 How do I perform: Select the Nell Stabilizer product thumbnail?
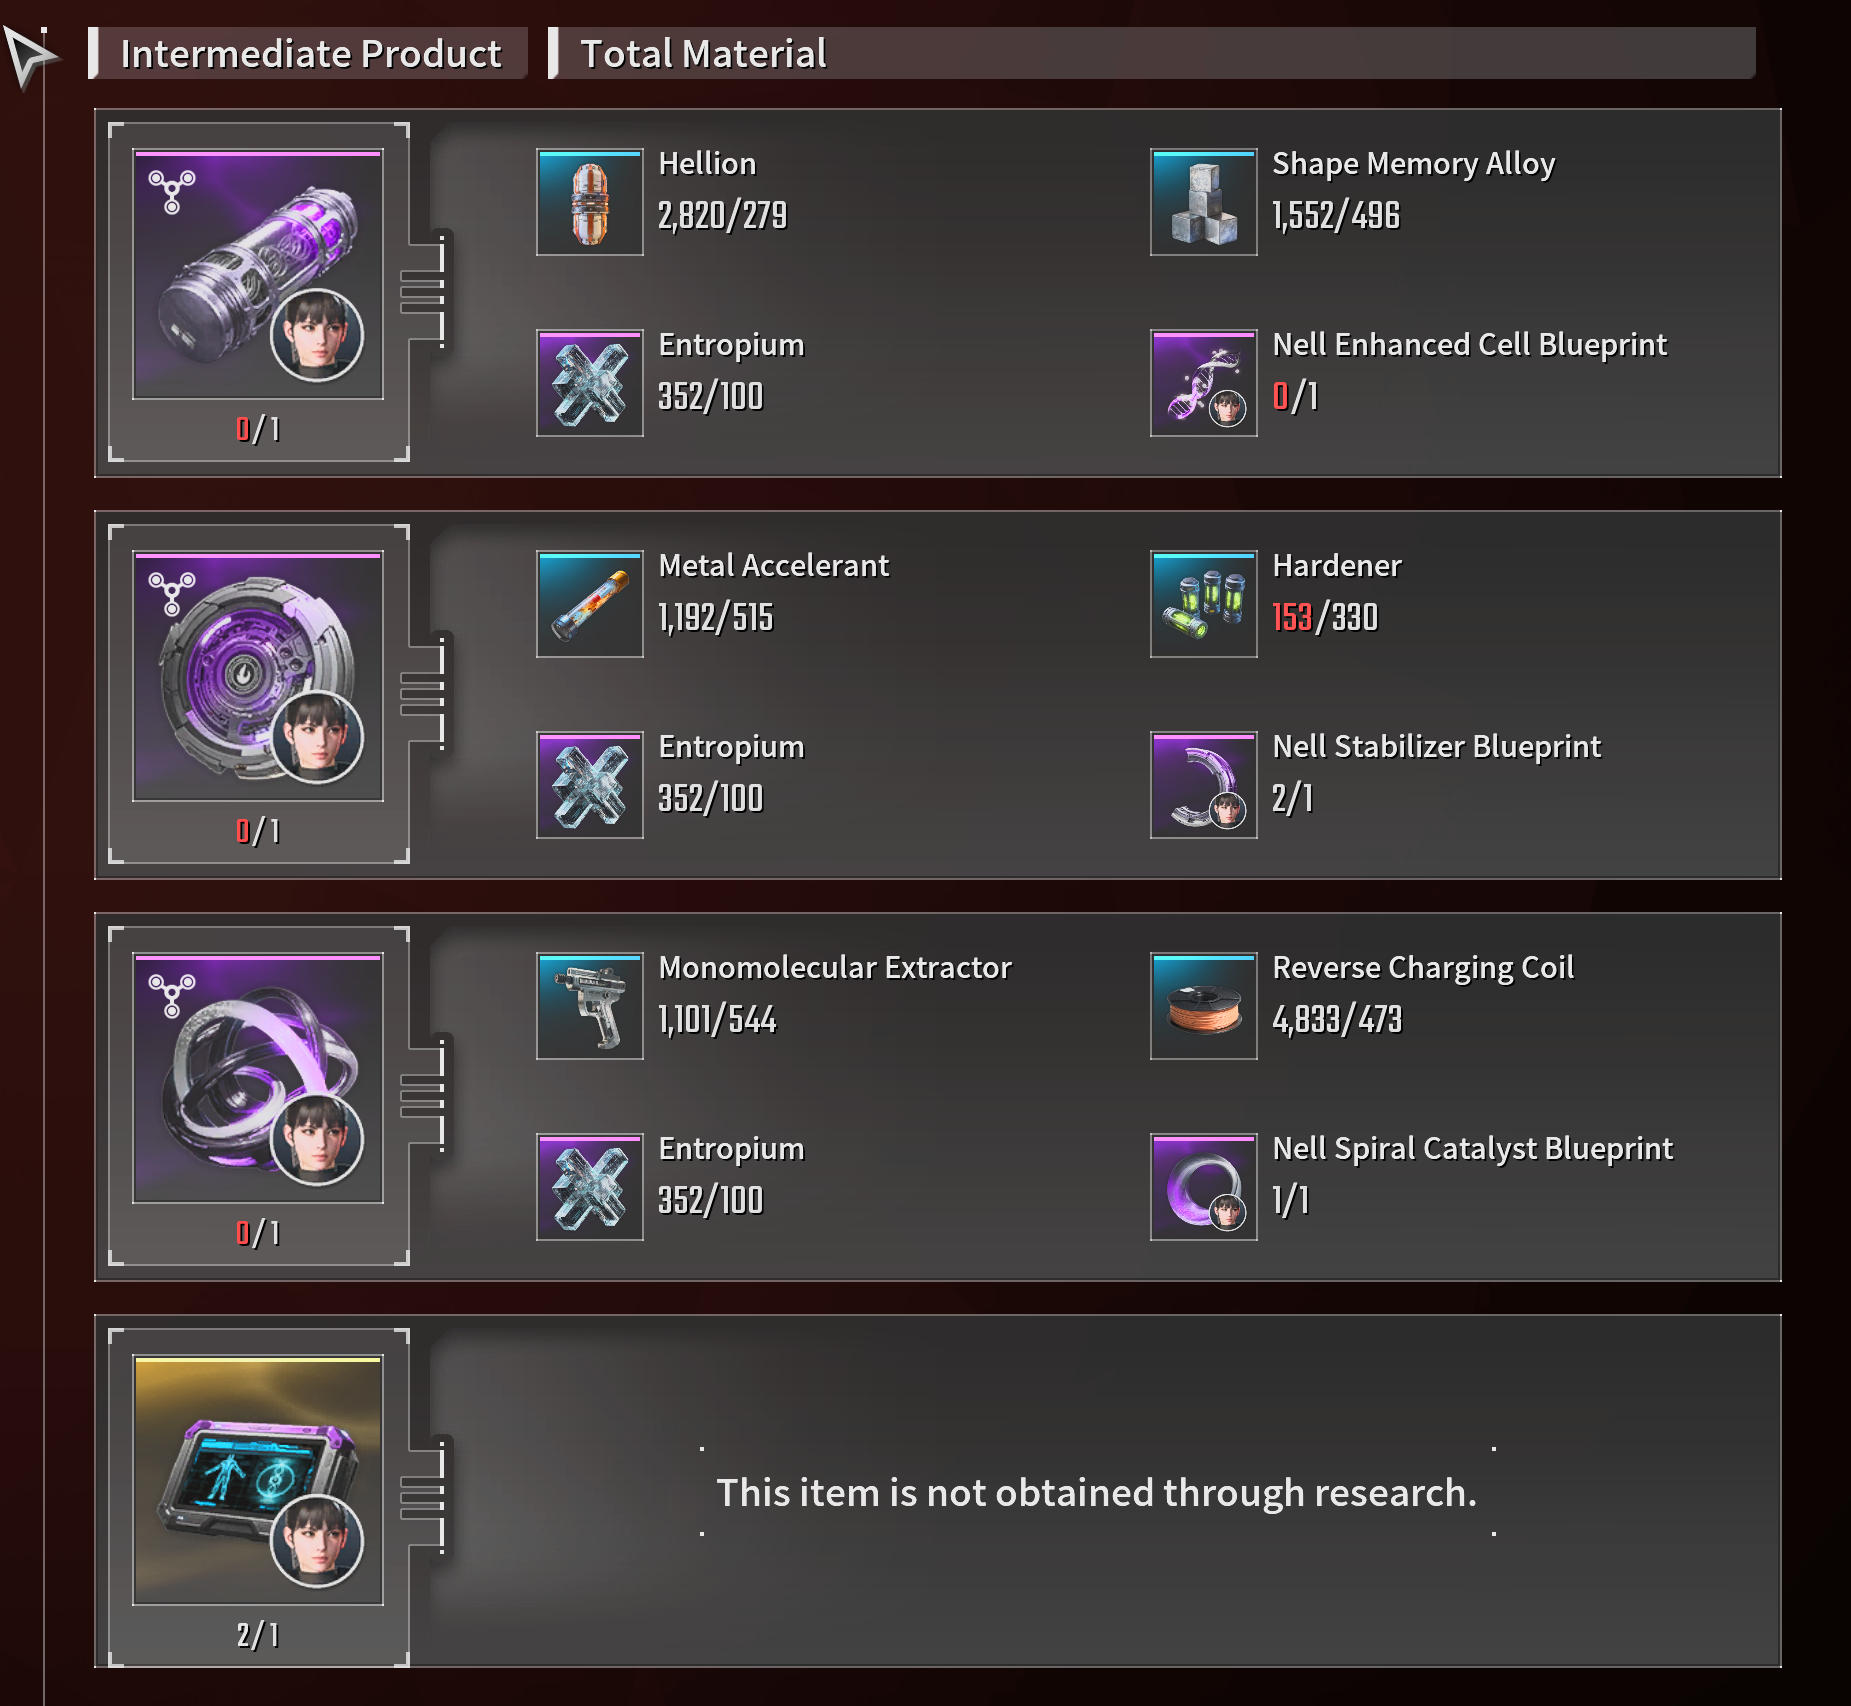click(258, 676)
